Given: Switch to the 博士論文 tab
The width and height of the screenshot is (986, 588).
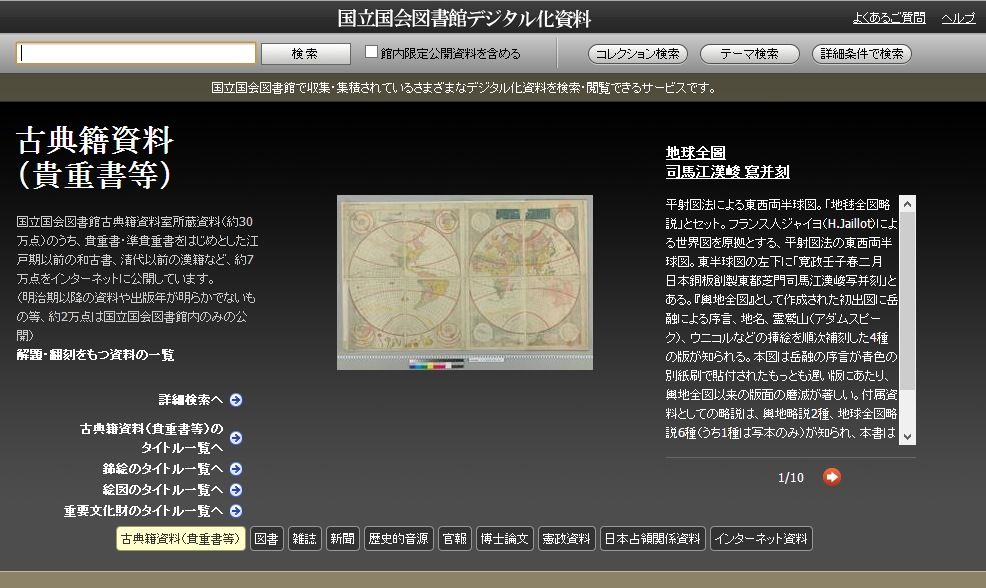Looking at the screenshot, I should 505,539.
